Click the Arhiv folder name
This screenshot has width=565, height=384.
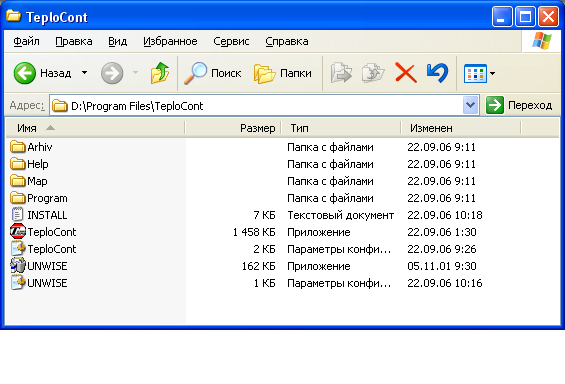click(x=40, y=147)
